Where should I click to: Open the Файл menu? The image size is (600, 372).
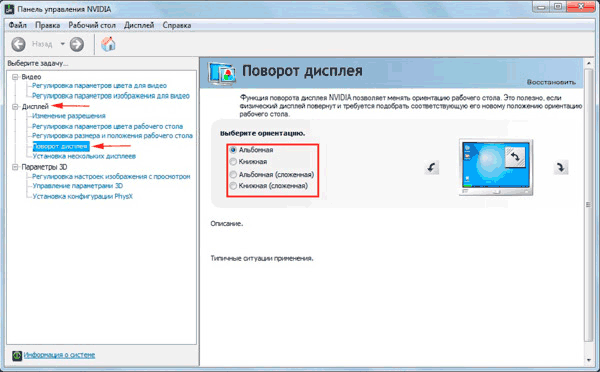[18, 25]
